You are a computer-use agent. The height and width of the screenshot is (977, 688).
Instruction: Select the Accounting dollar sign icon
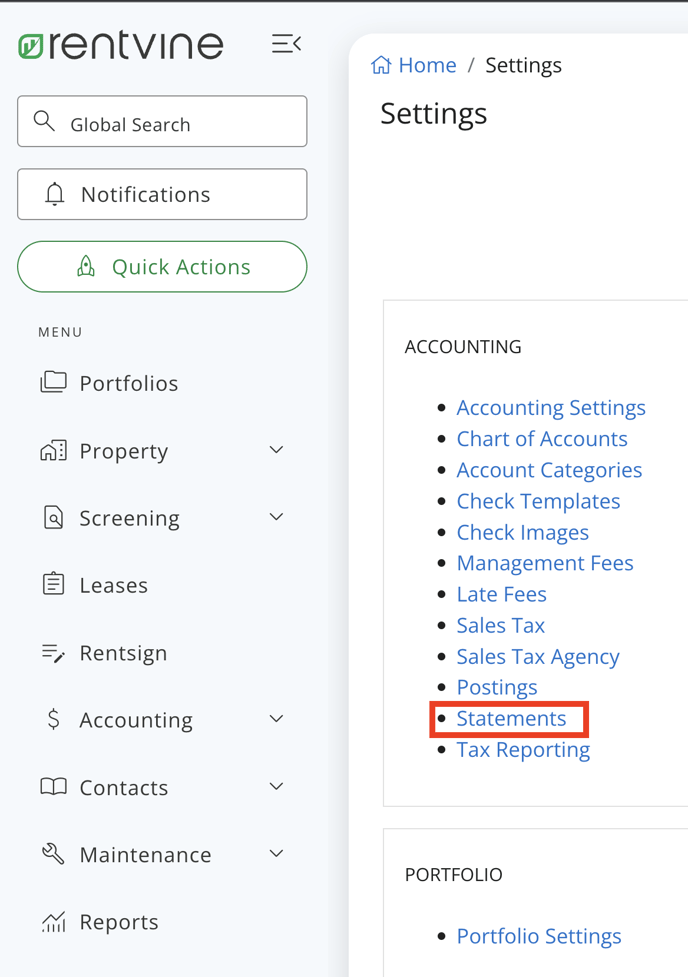pos(52,719)
